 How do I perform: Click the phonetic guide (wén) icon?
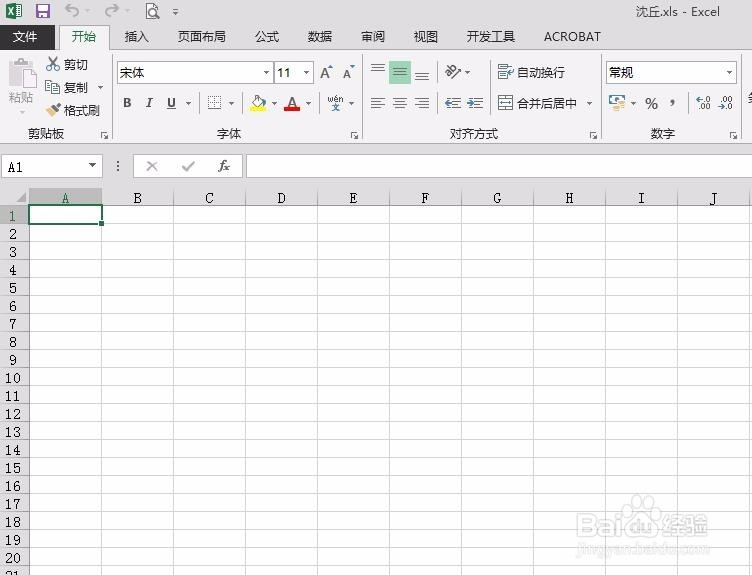[x=335, y=103]
